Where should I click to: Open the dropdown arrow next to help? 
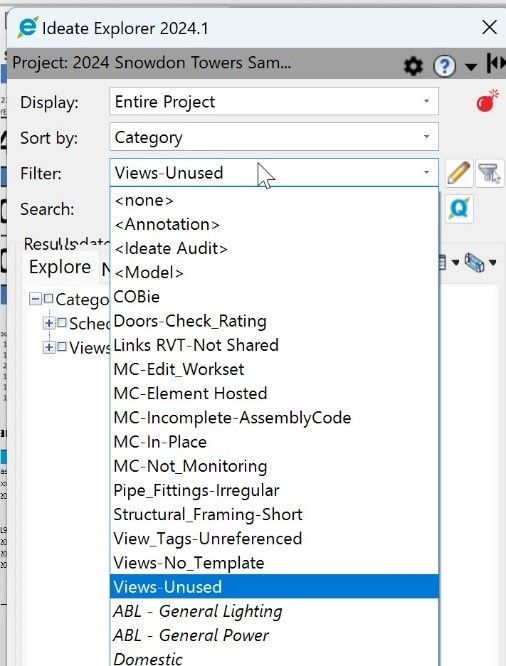click(x=470, y=67)
